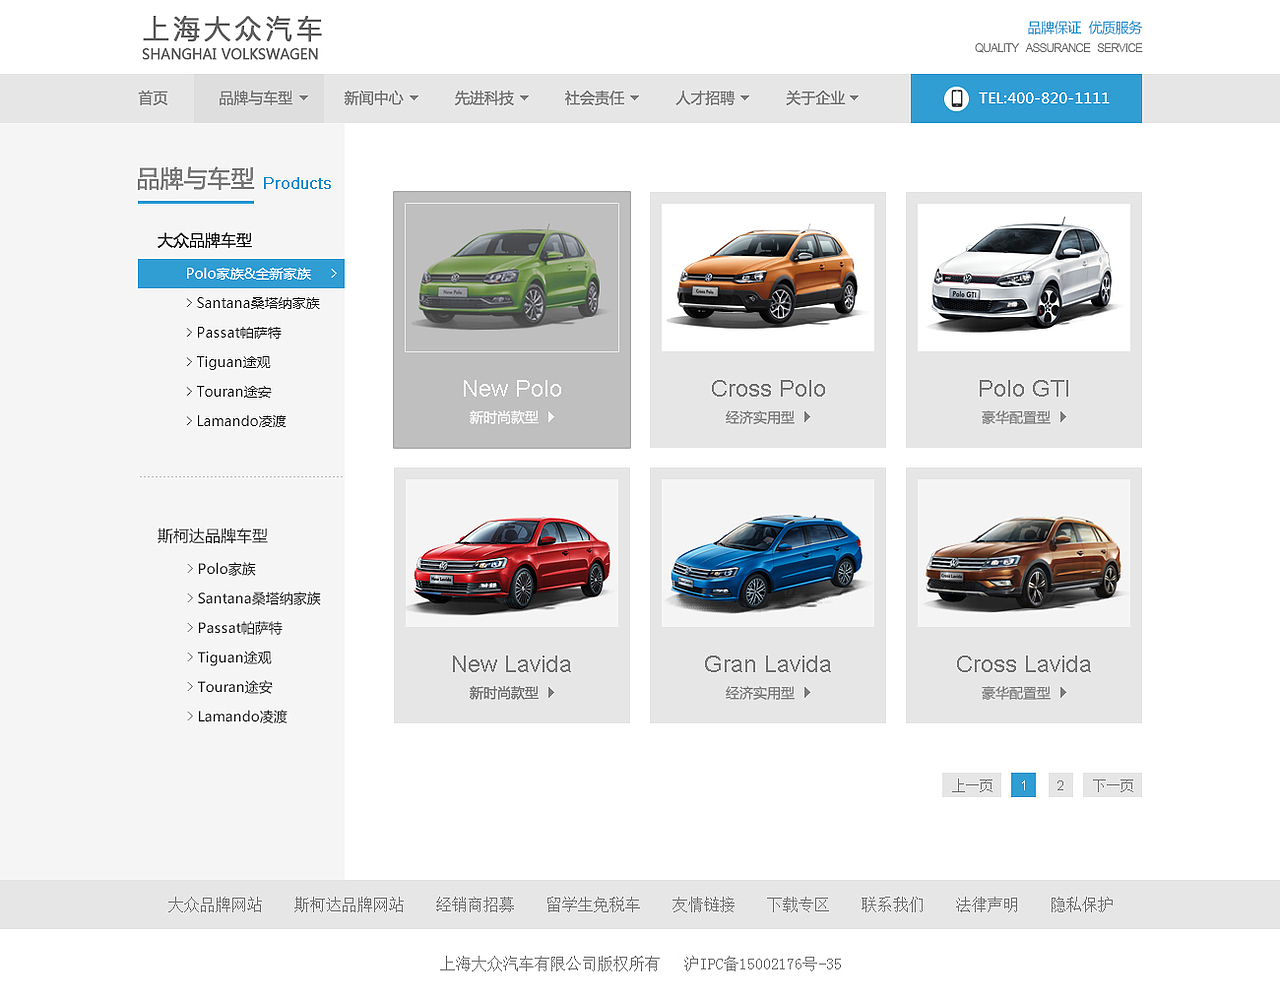The height and width of the screenshot is (997, 1280).
Task: Click the New Polo title text
Action: pyautogui.click(x=512, y=389)
